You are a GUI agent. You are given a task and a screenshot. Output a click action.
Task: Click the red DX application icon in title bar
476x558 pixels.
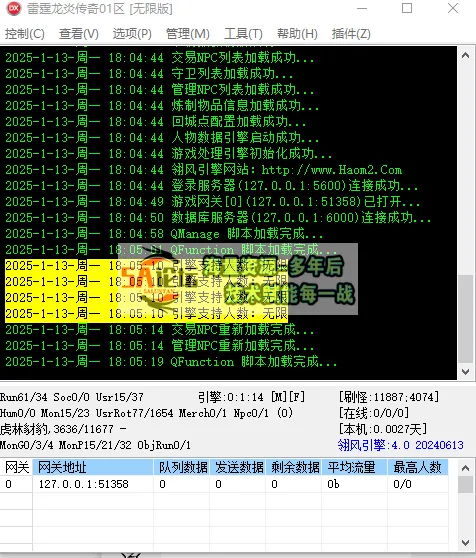coord(14,9)
